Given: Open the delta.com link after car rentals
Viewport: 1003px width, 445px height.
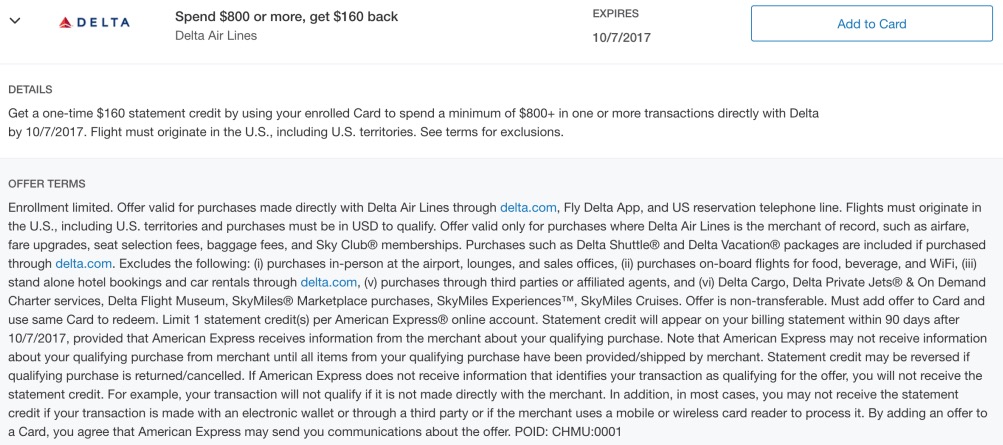Looking at the screenshot, I should [x=329, y=281].
